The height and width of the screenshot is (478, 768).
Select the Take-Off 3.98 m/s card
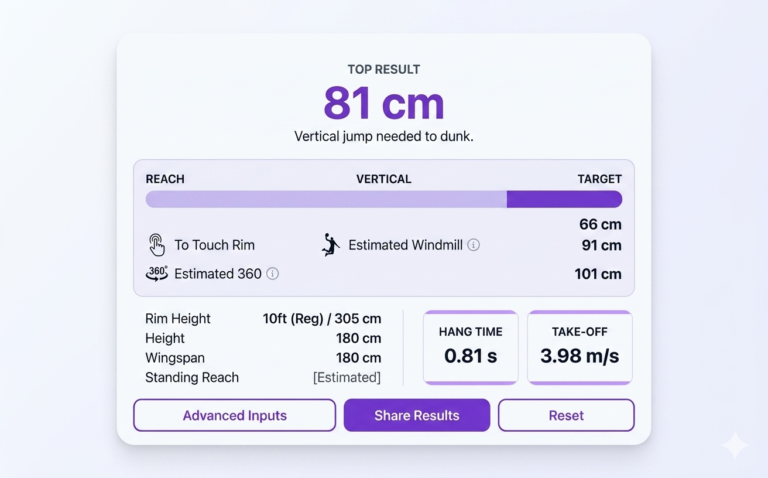pos(580,347)
